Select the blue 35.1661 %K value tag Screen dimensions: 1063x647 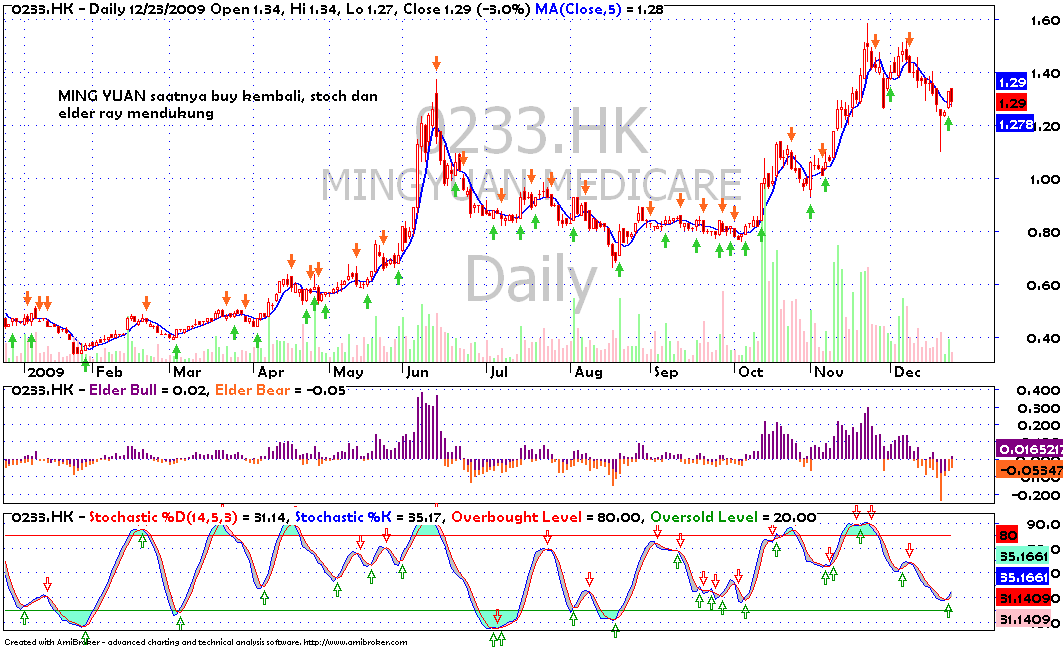pyautogui.click(x=1022, y=577)
